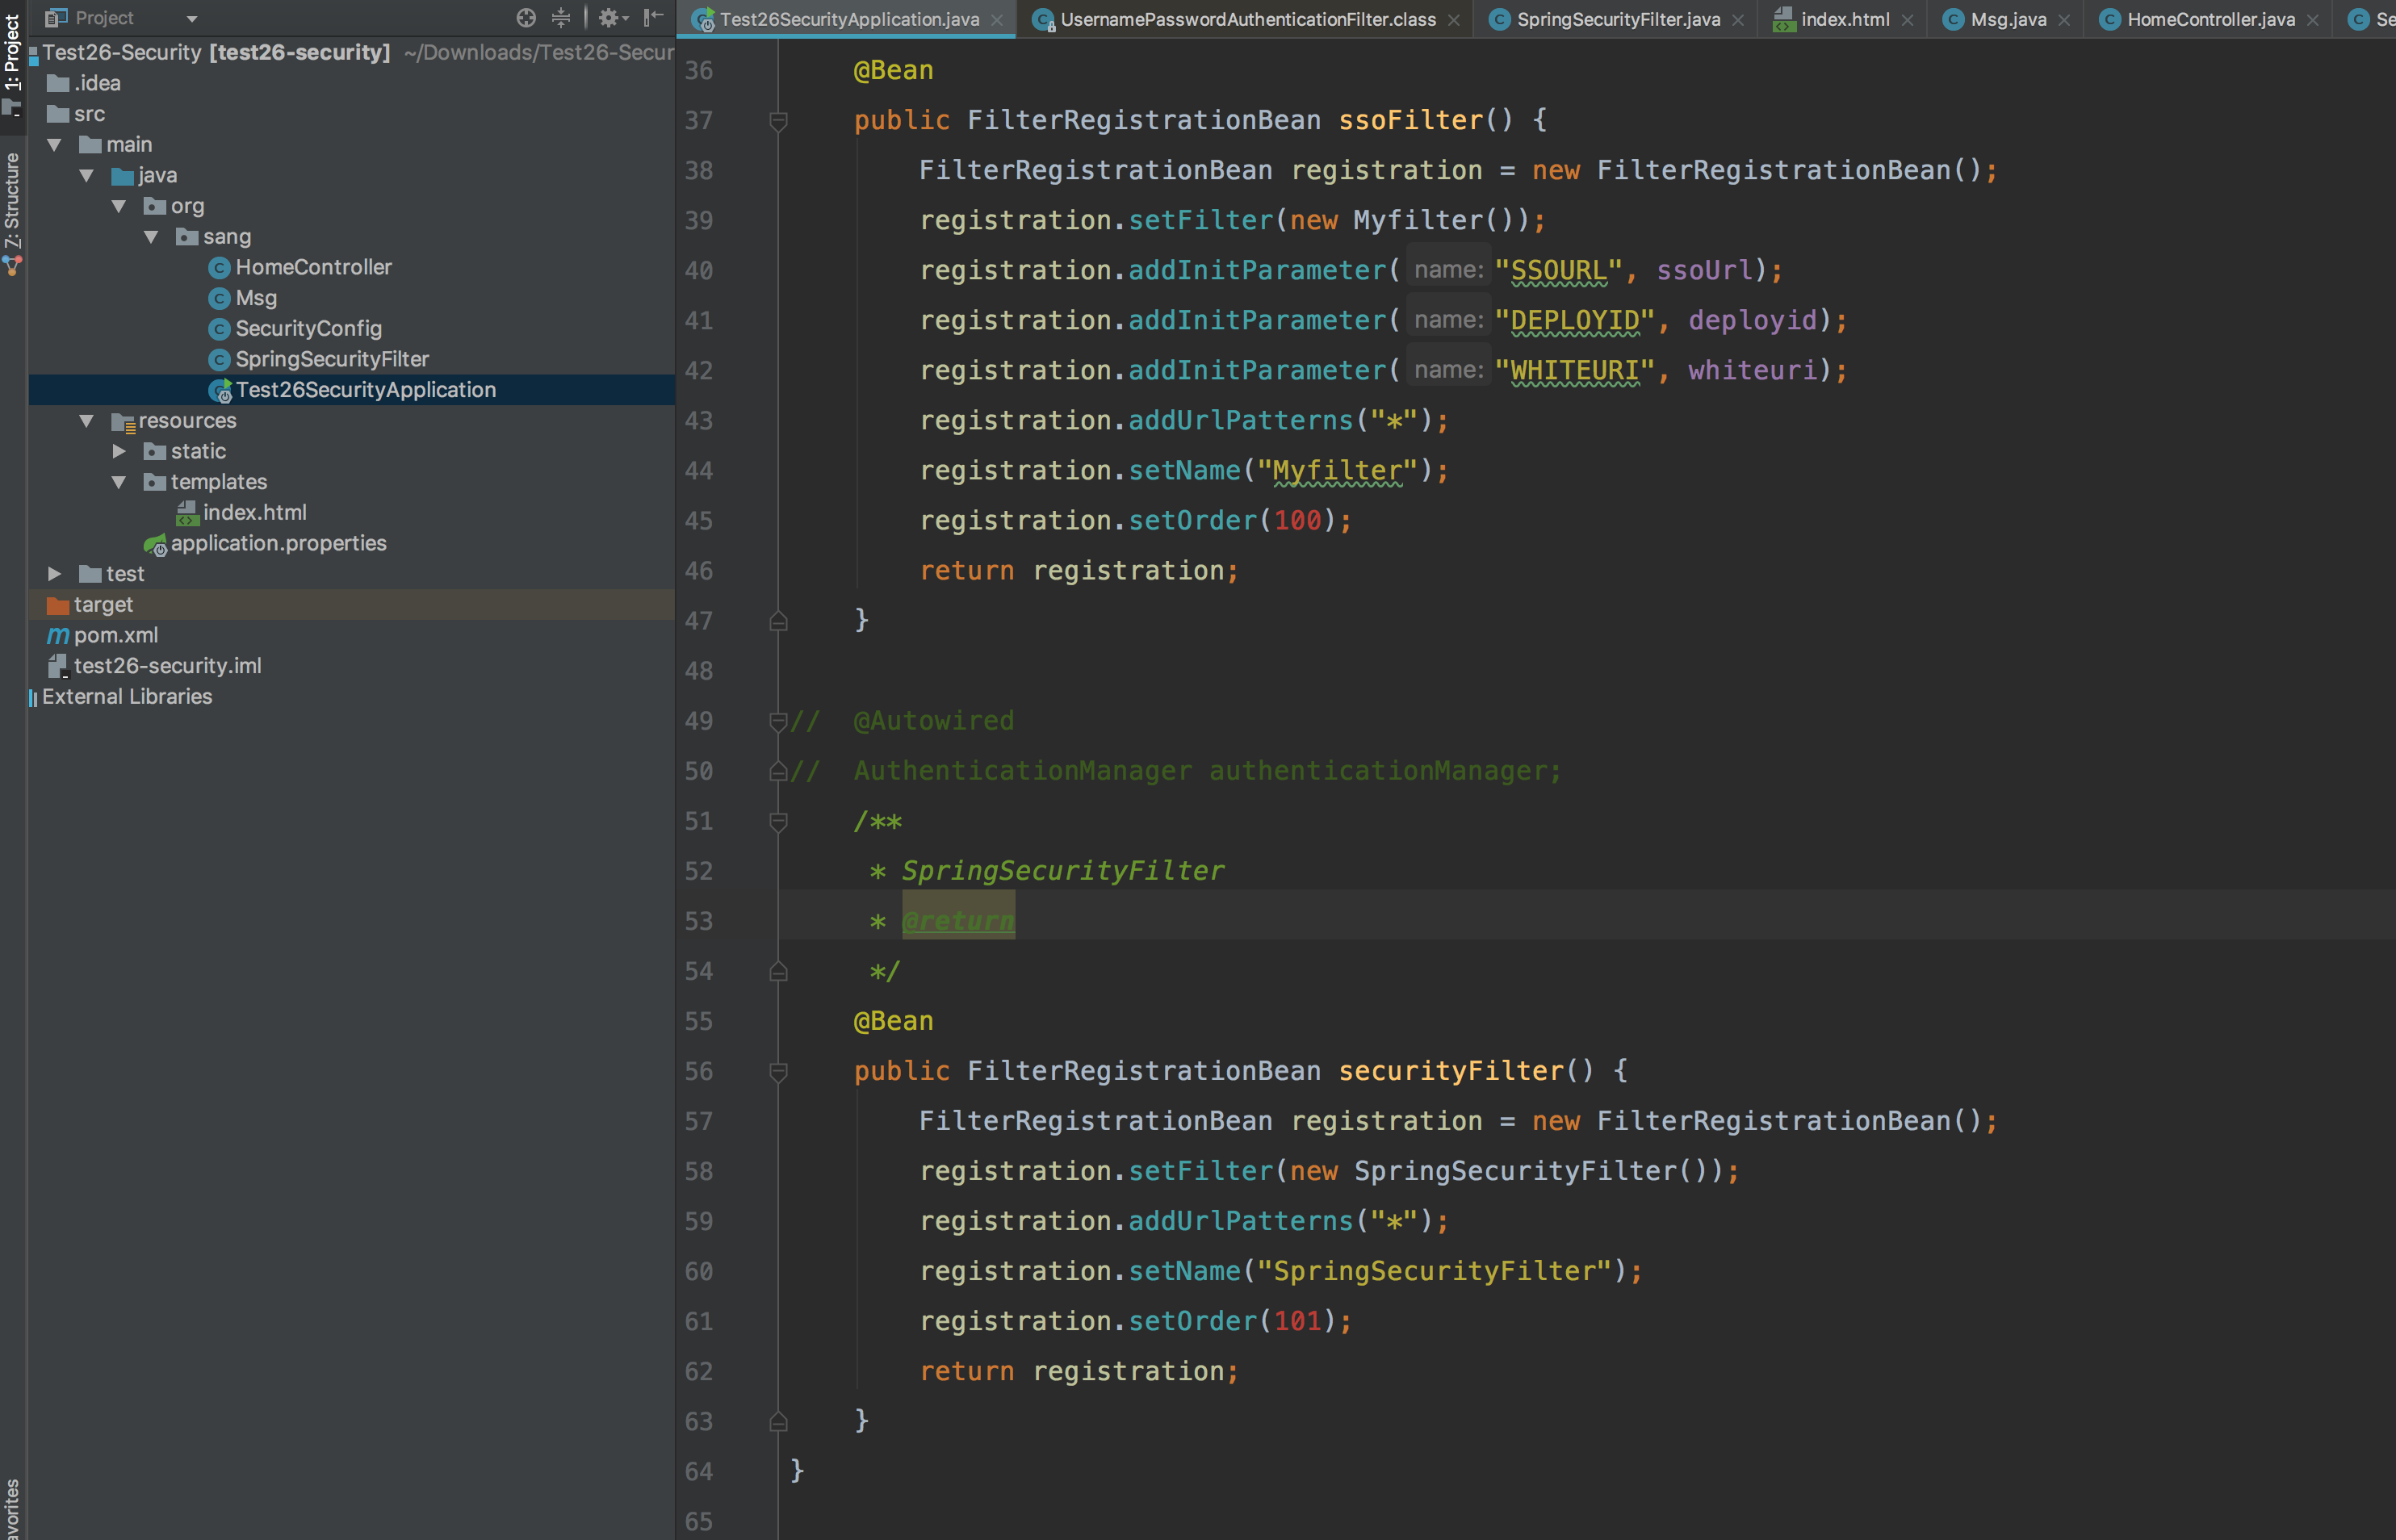2396x1540 pixels.
Task: Collapse the templates folder
Action: pyautogui.click(x=119, y=482)
